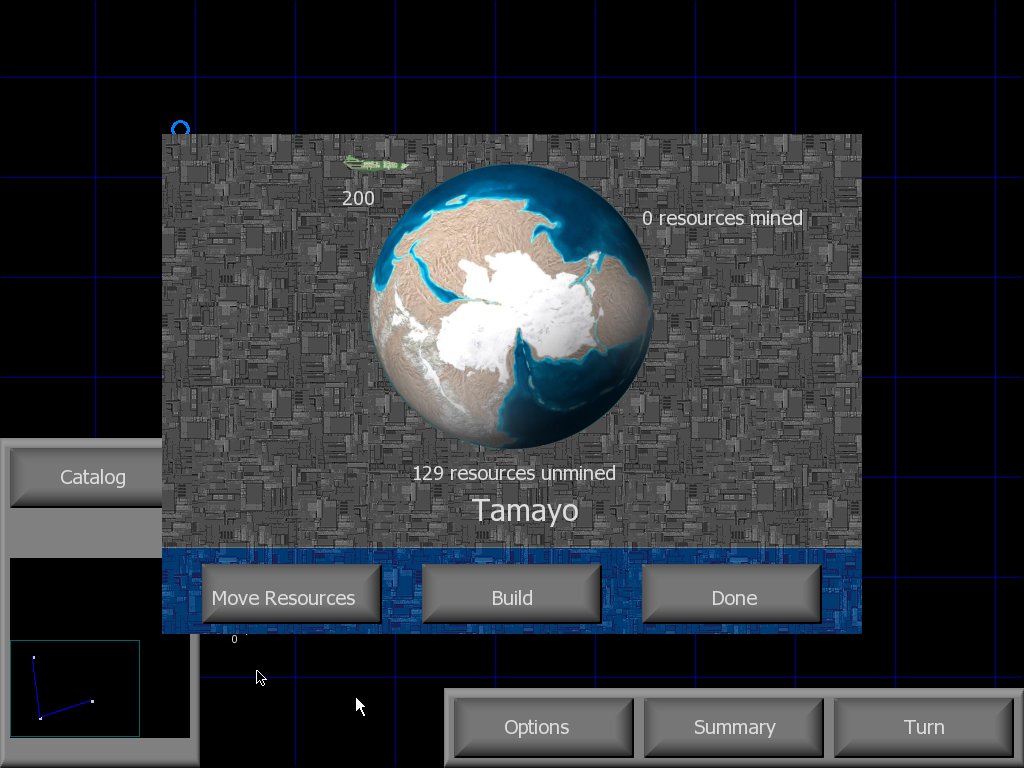This screenshot has width=1024, height=768.
Task: Click the small '0' map label
Action: tap(235, 639)
